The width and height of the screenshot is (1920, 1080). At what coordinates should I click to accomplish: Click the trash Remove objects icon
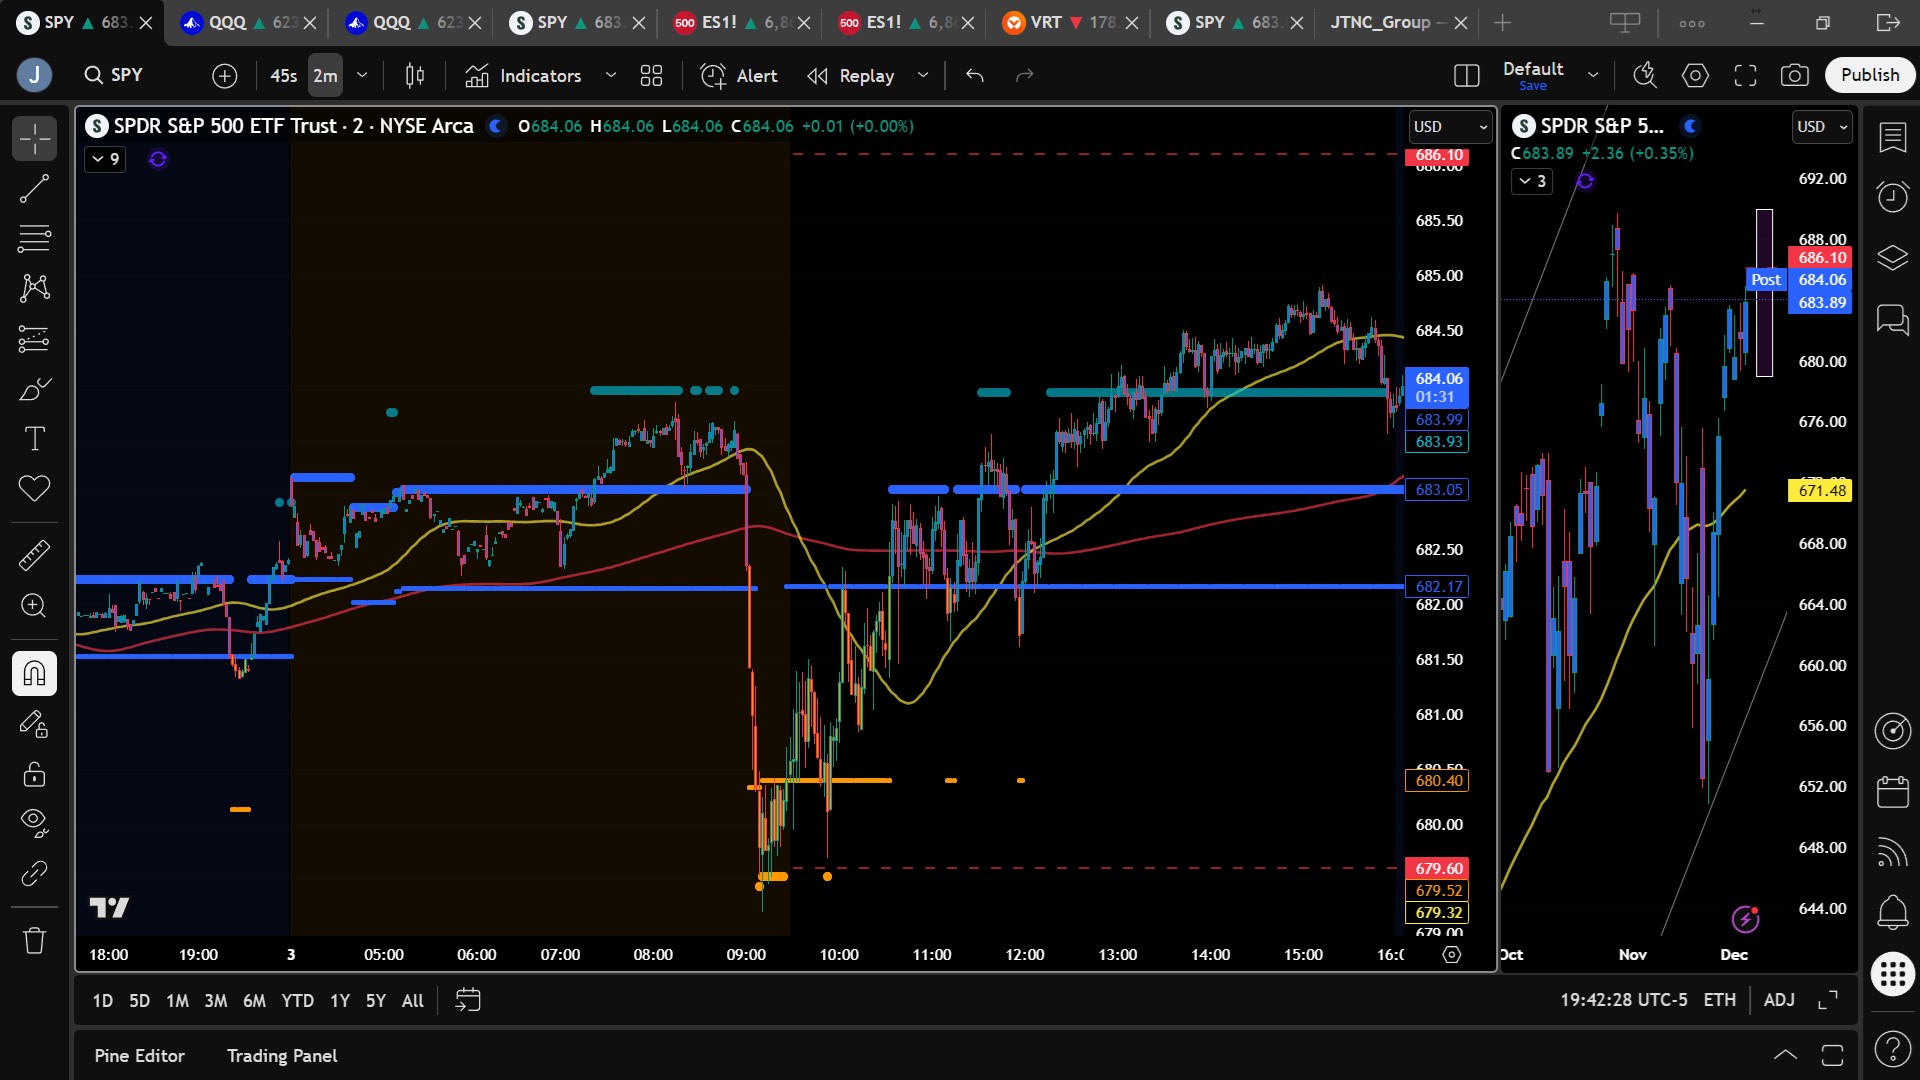(34, 941)
